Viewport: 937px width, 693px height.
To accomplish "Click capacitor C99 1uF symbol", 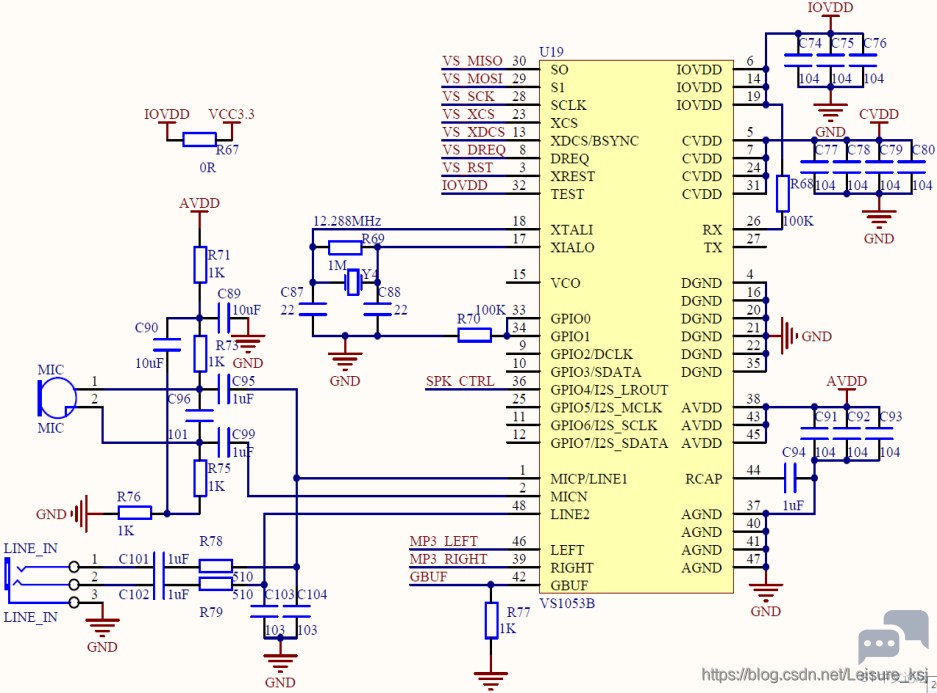I will pyautogui.click(x=223, y=442).
